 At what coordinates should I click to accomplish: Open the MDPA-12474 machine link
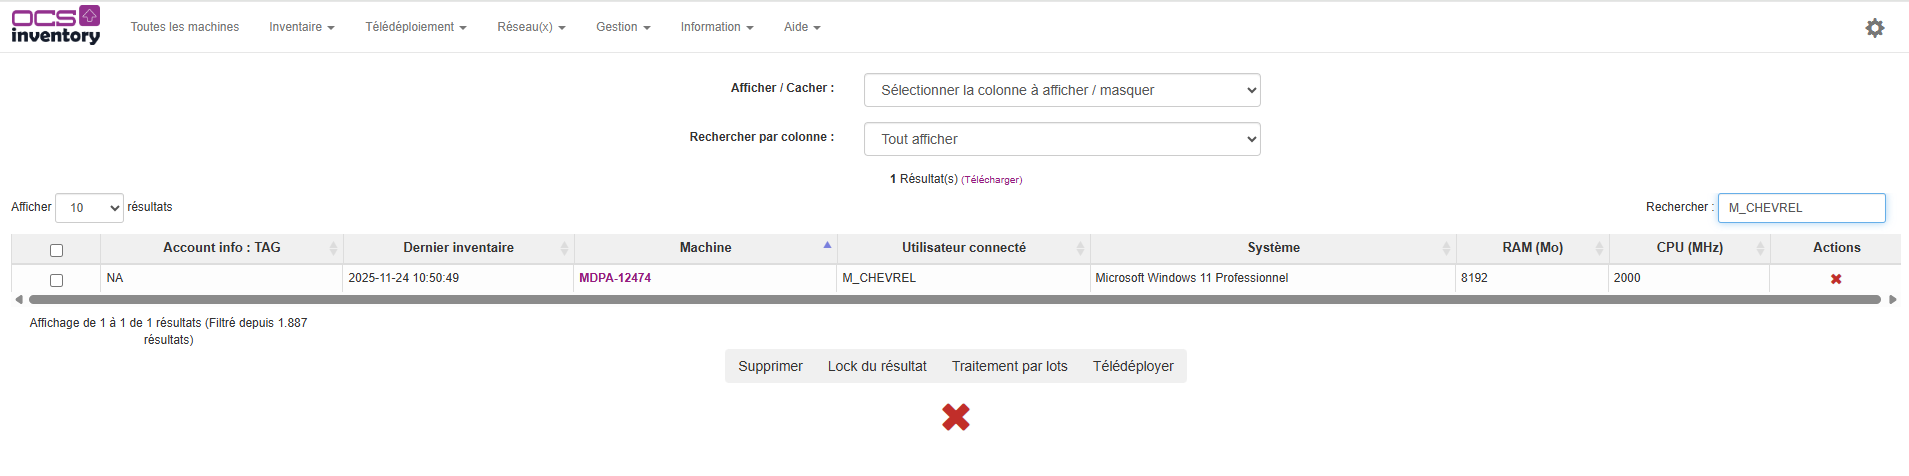click(614, 278)
